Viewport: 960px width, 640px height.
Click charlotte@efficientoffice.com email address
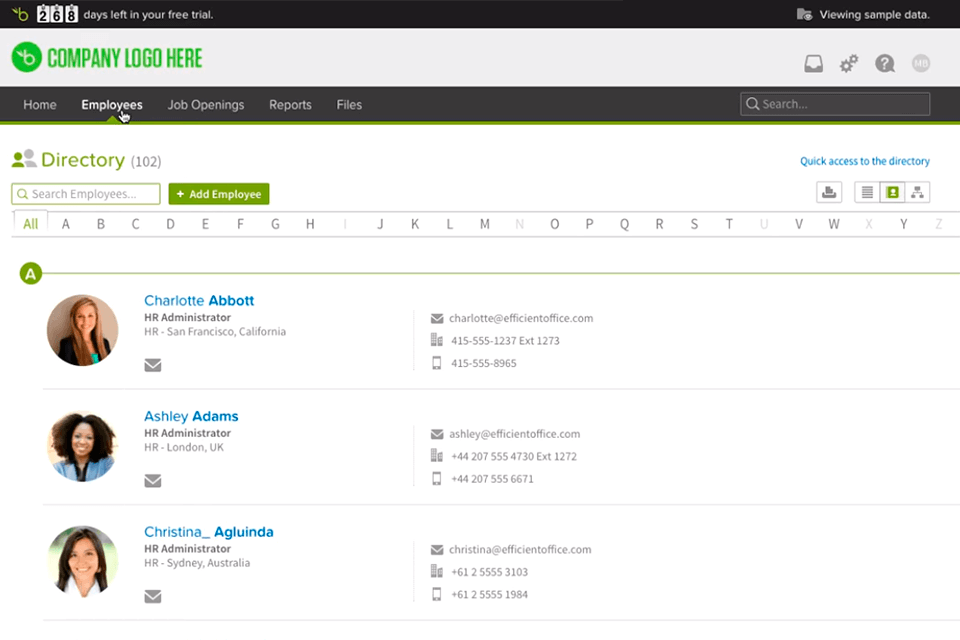point(521,318)
